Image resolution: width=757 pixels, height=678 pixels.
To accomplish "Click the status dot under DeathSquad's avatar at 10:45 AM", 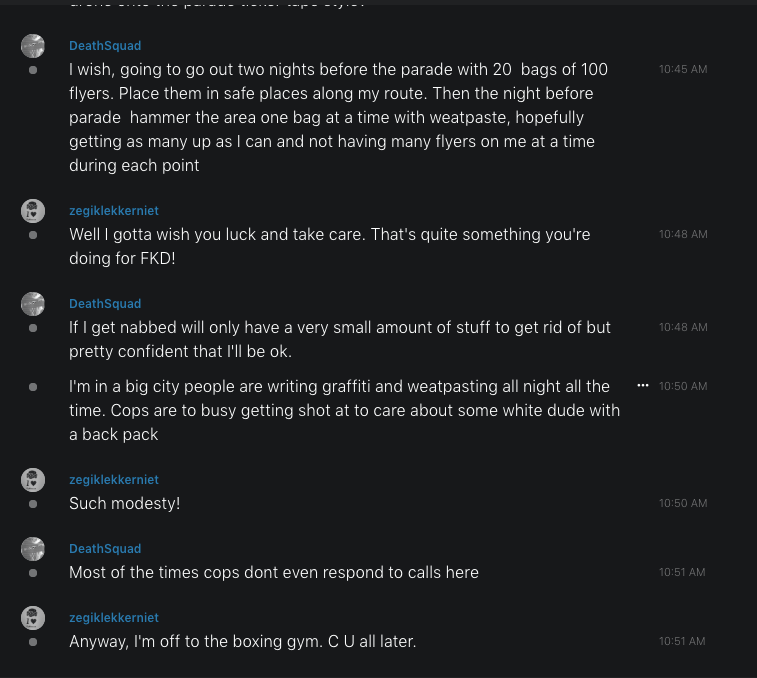I will click(33, 70).
